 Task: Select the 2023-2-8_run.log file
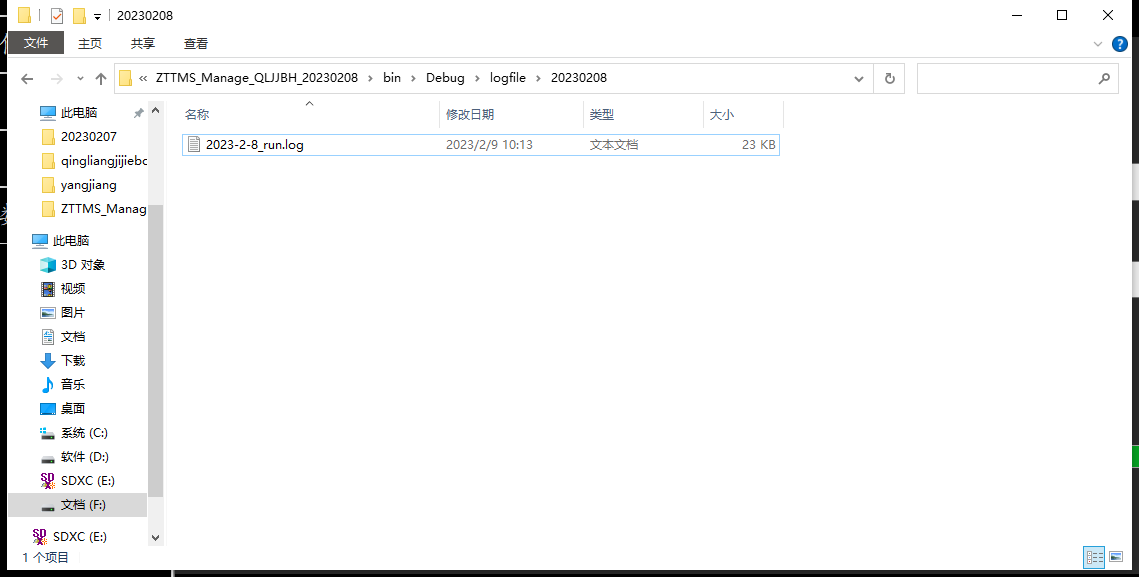(x=255, y=145)
